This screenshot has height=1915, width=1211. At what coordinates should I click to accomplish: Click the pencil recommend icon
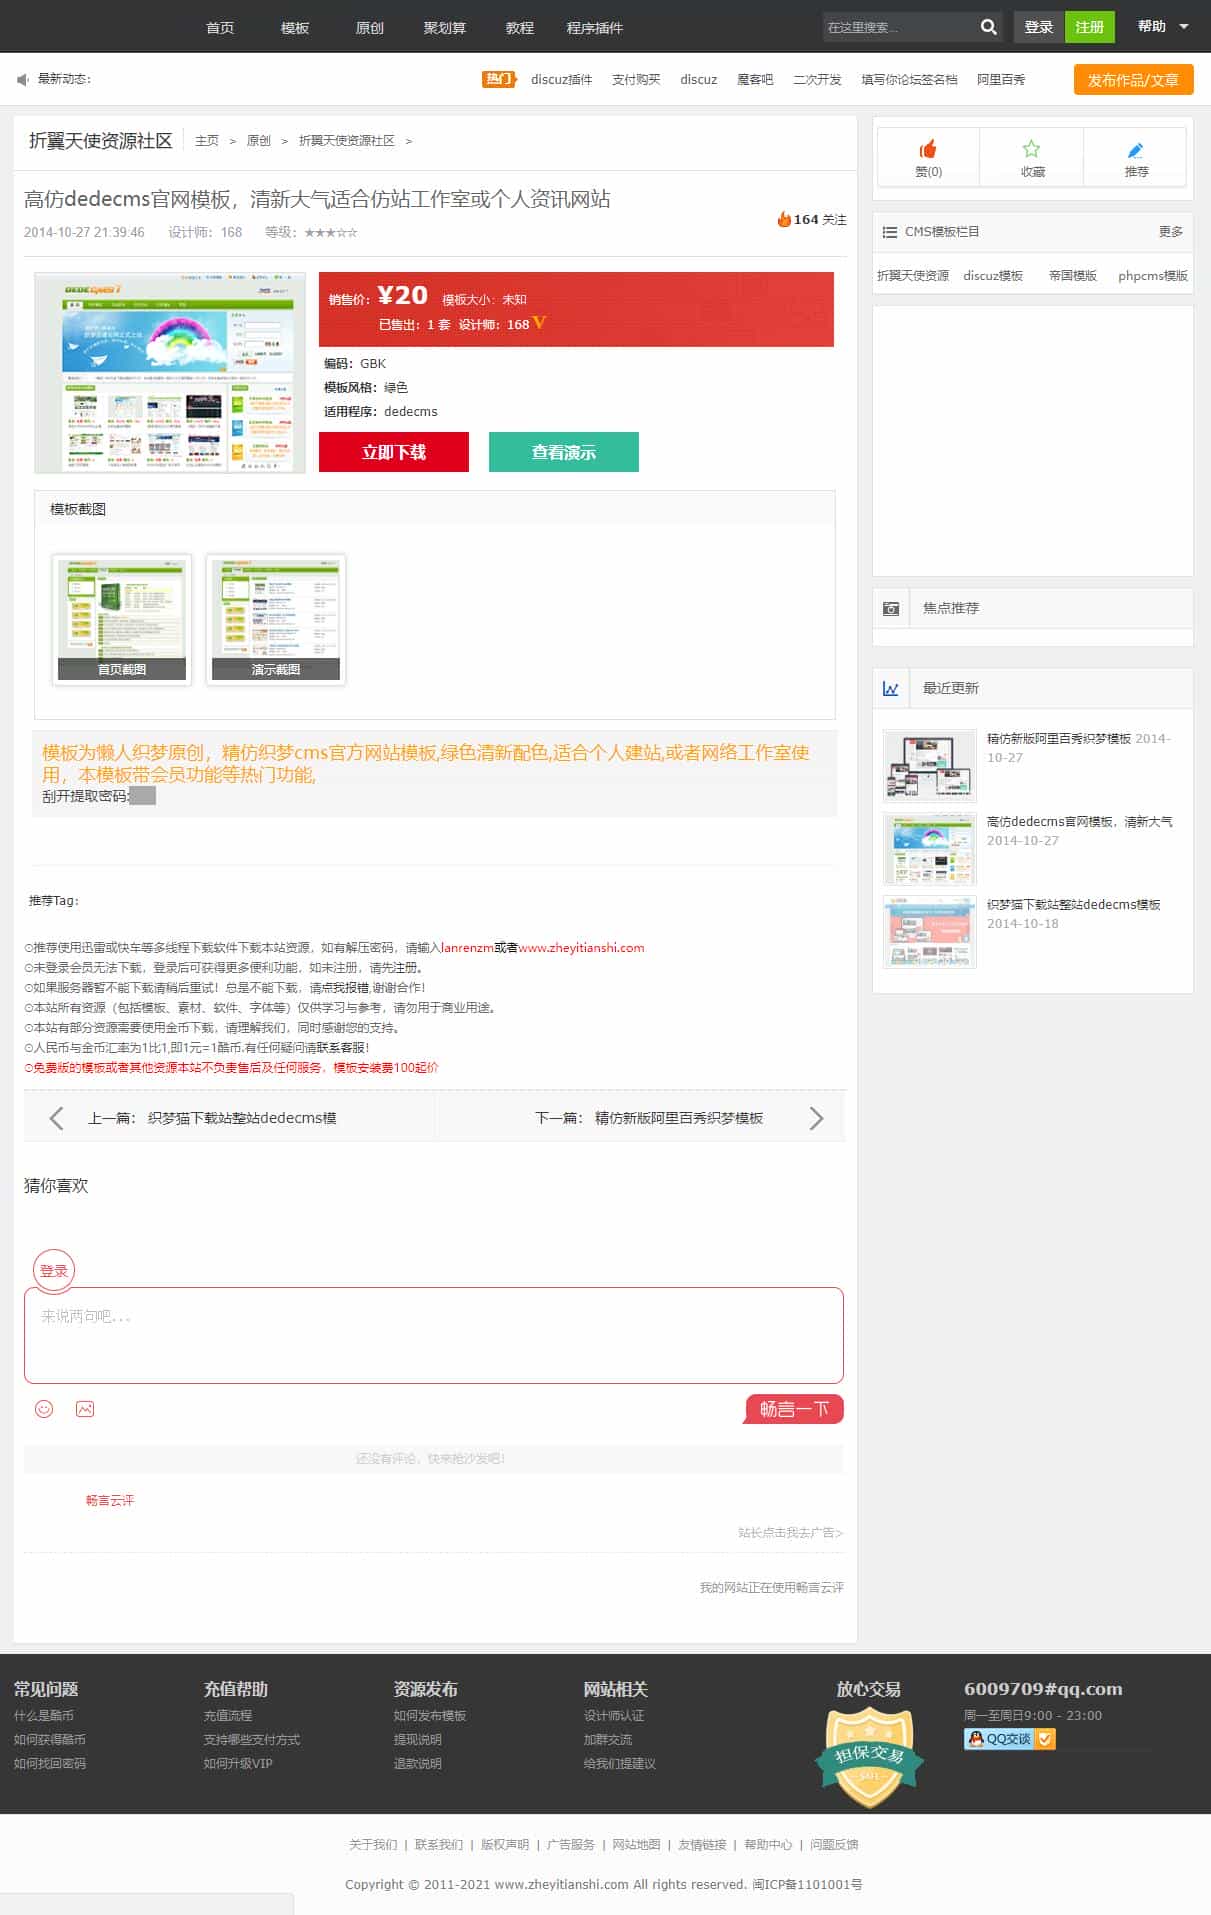point(1135,150)
